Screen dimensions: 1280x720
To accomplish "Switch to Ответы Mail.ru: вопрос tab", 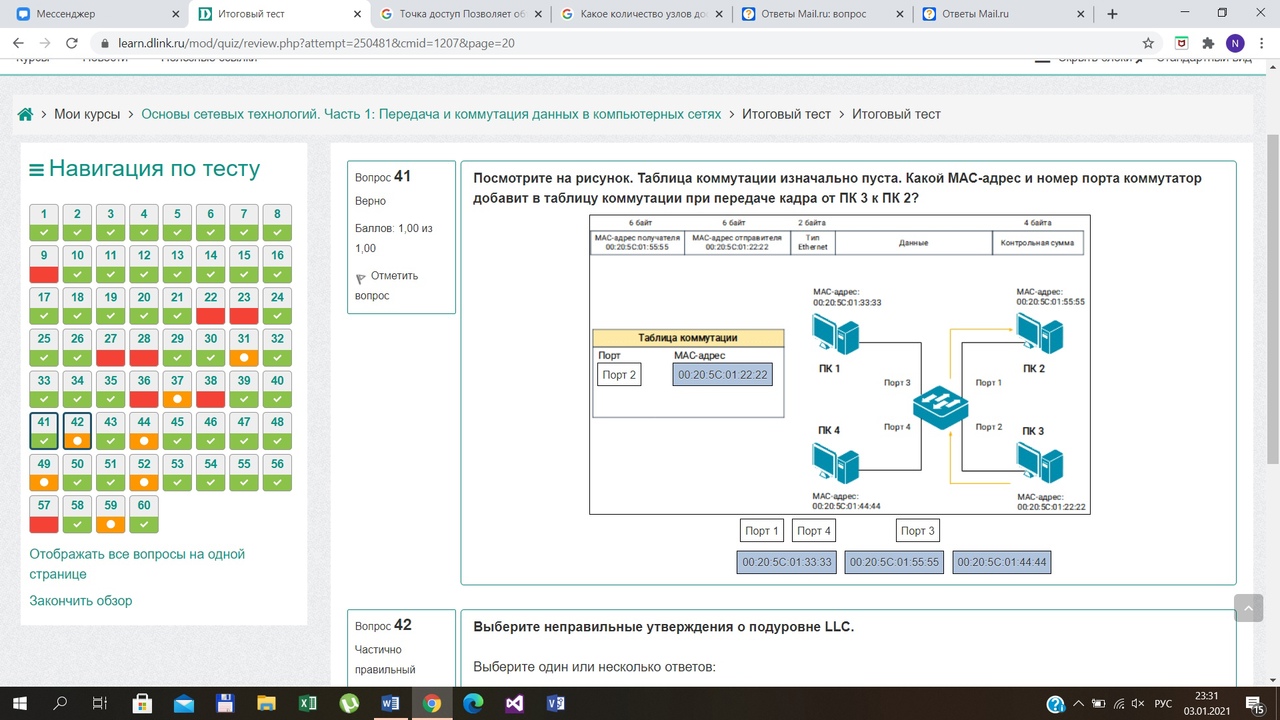I will (x=823, y=14).
